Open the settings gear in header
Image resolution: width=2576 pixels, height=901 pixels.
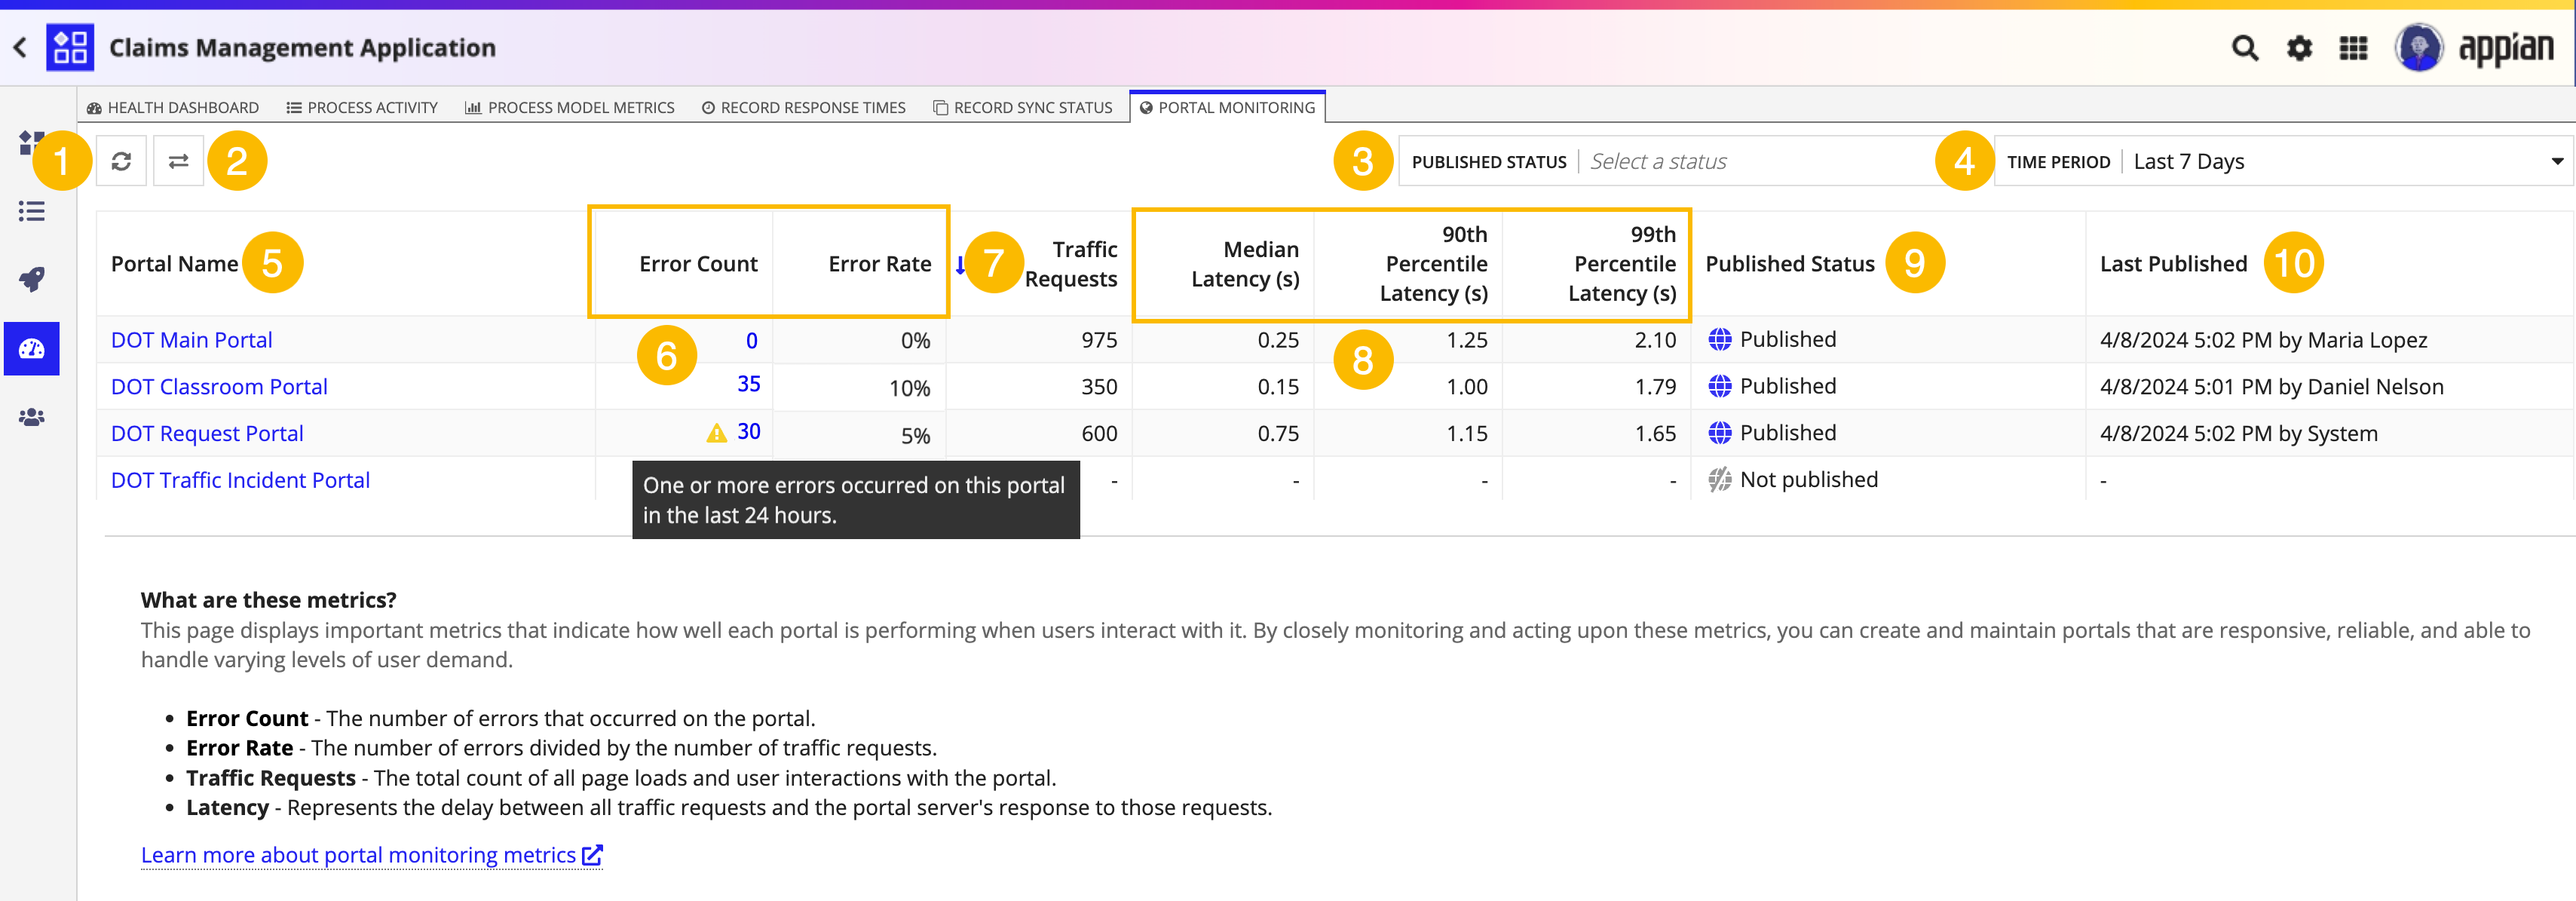pyautogui.click(x=2299, y=47)
